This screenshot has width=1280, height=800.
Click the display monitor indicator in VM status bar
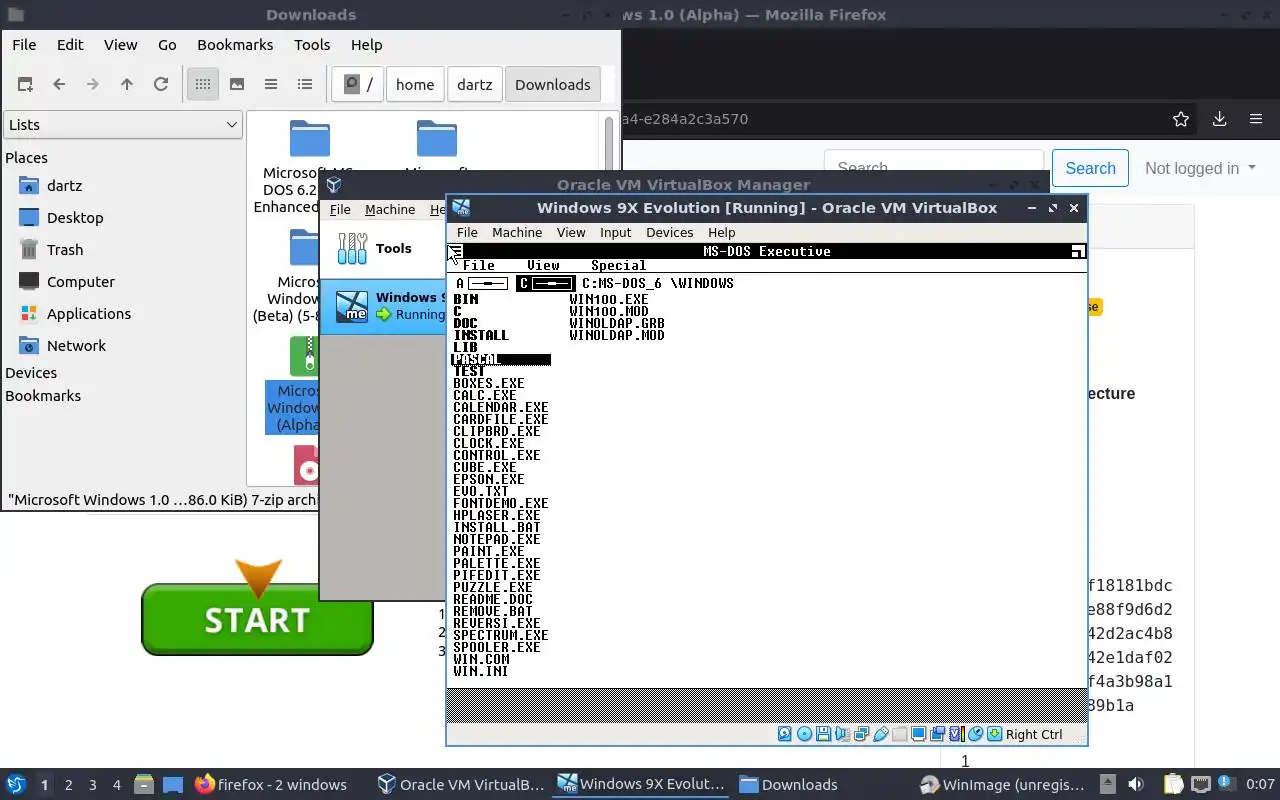point(919,734)
